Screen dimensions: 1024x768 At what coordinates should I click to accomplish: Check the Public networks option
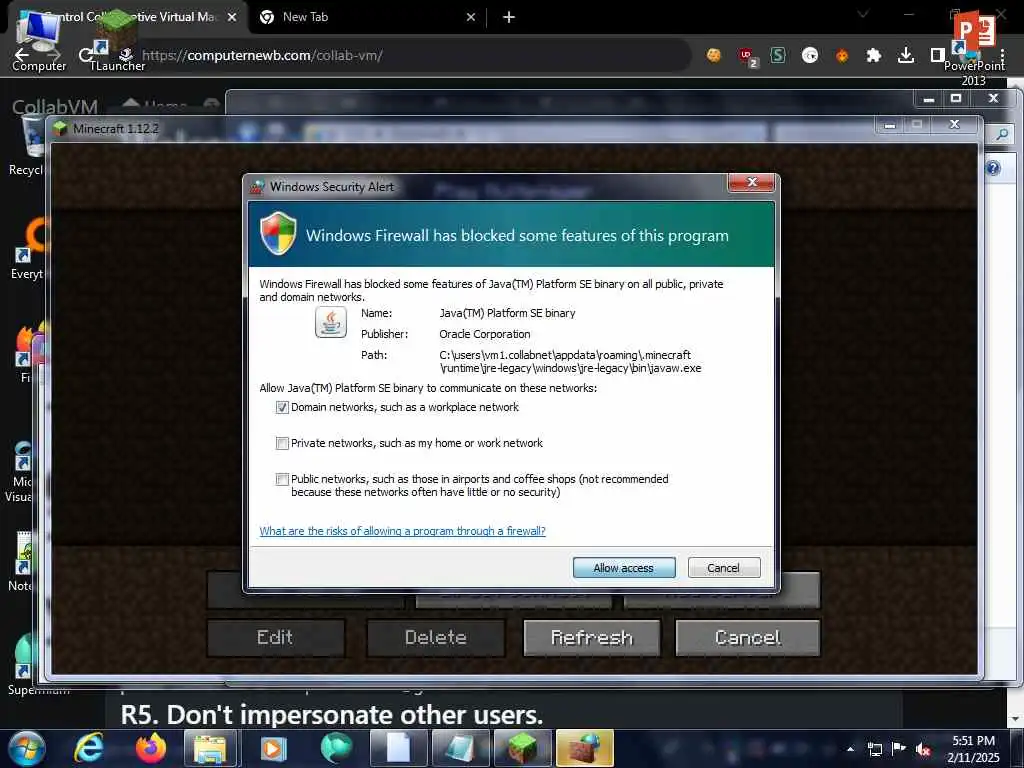point(282,479)
